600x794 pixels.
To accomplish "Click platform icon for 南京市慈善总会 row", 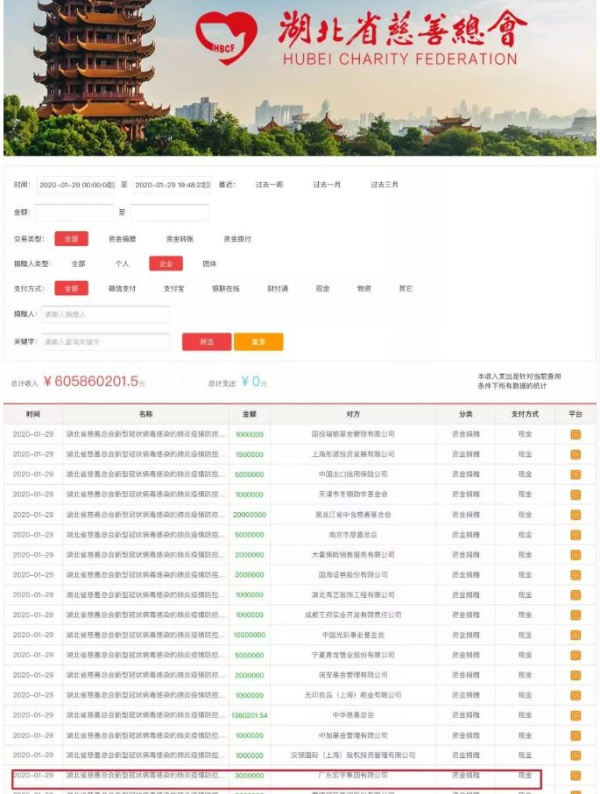I will coord(575,535).
